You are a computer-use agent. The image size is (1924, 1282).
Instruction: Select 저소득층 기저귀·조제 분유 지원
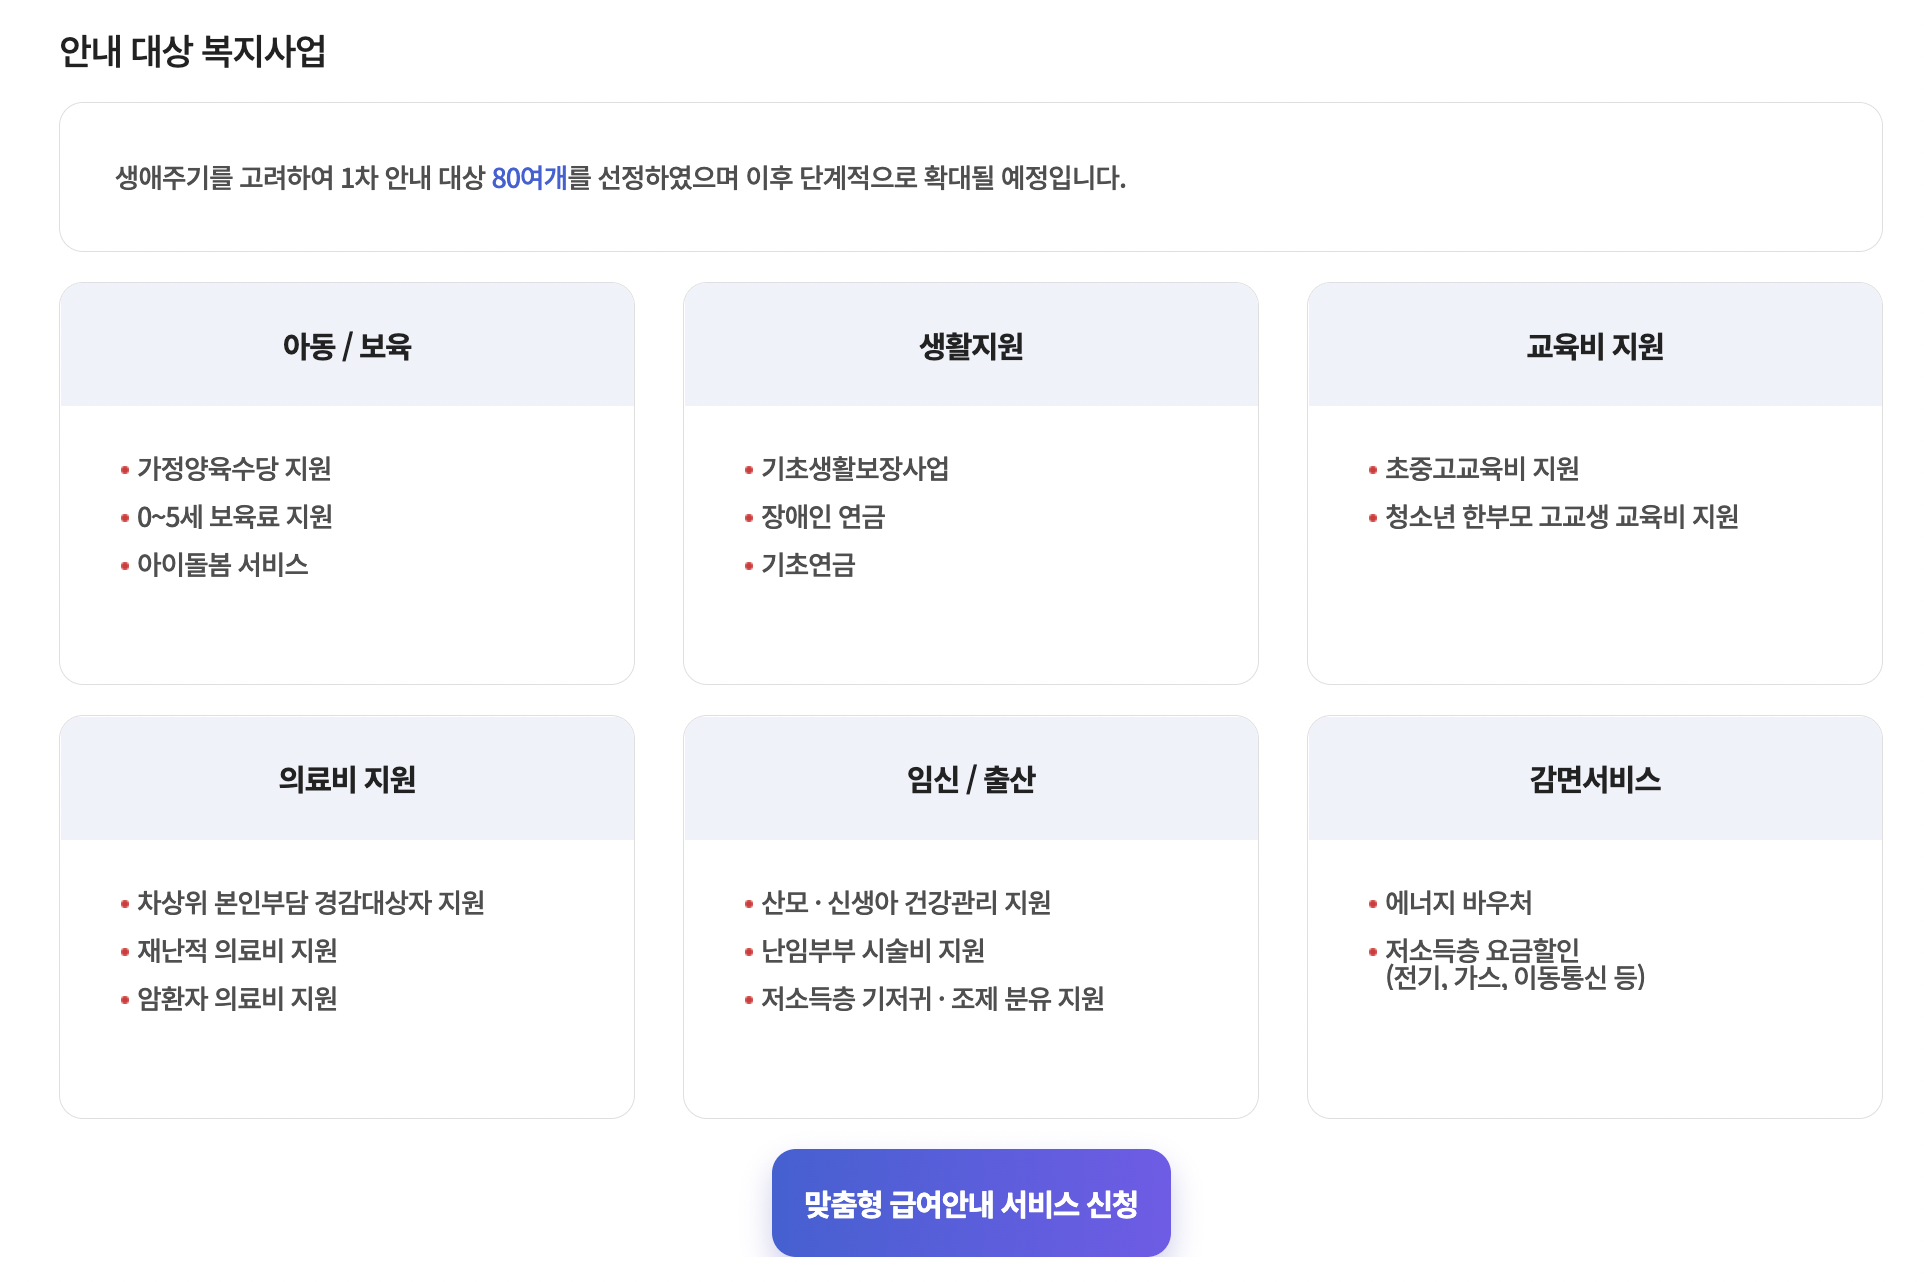coord(929,998)
